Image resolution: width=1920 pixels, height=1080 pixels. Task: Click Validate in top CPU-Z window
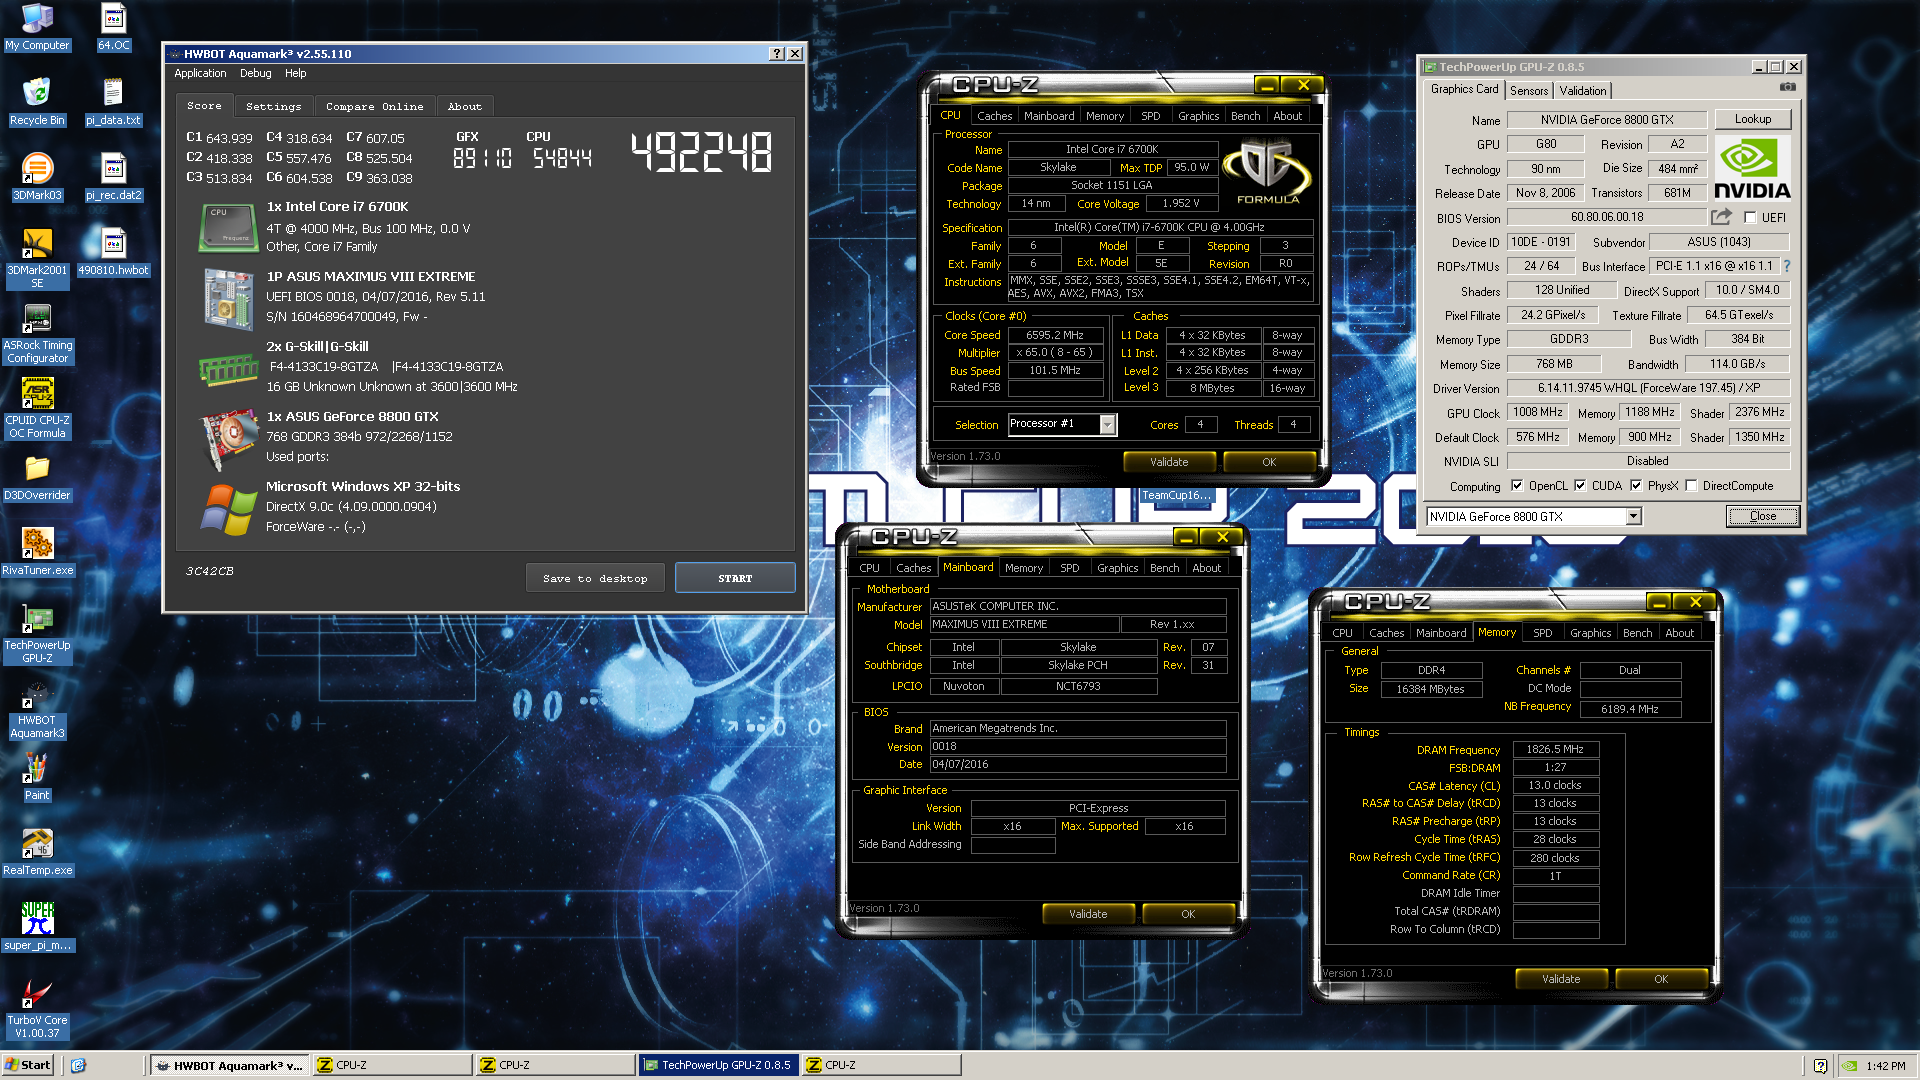point(1169,462)
